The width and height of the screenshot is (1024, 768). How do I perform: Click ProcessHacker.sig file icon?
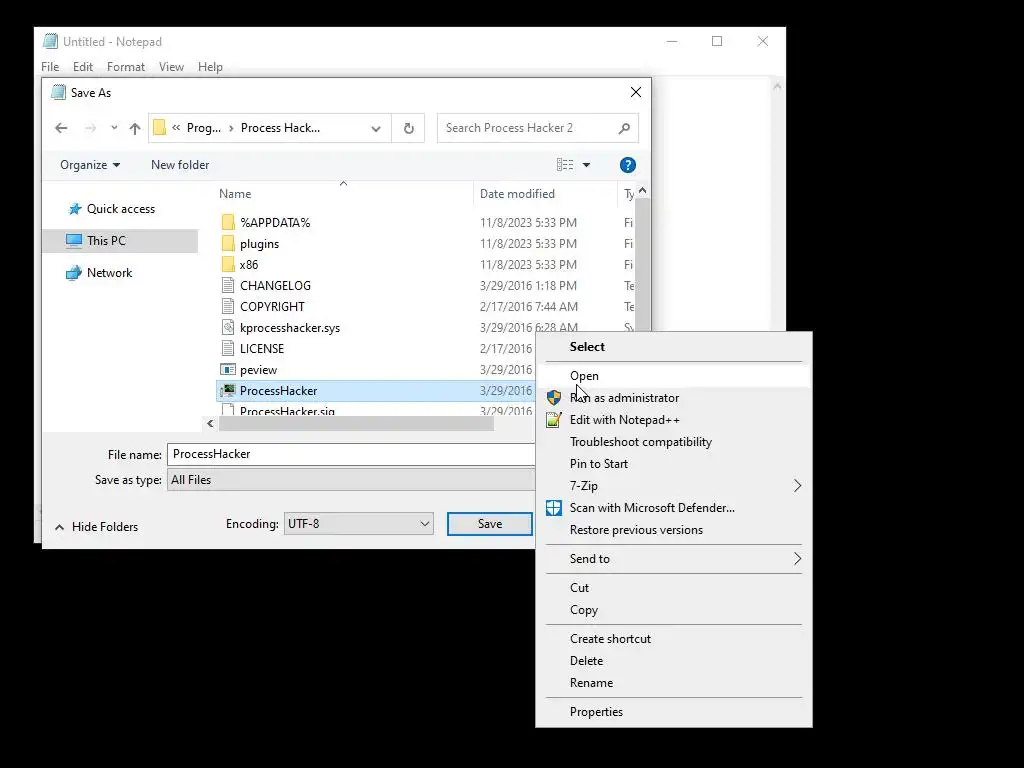(228, 410)
